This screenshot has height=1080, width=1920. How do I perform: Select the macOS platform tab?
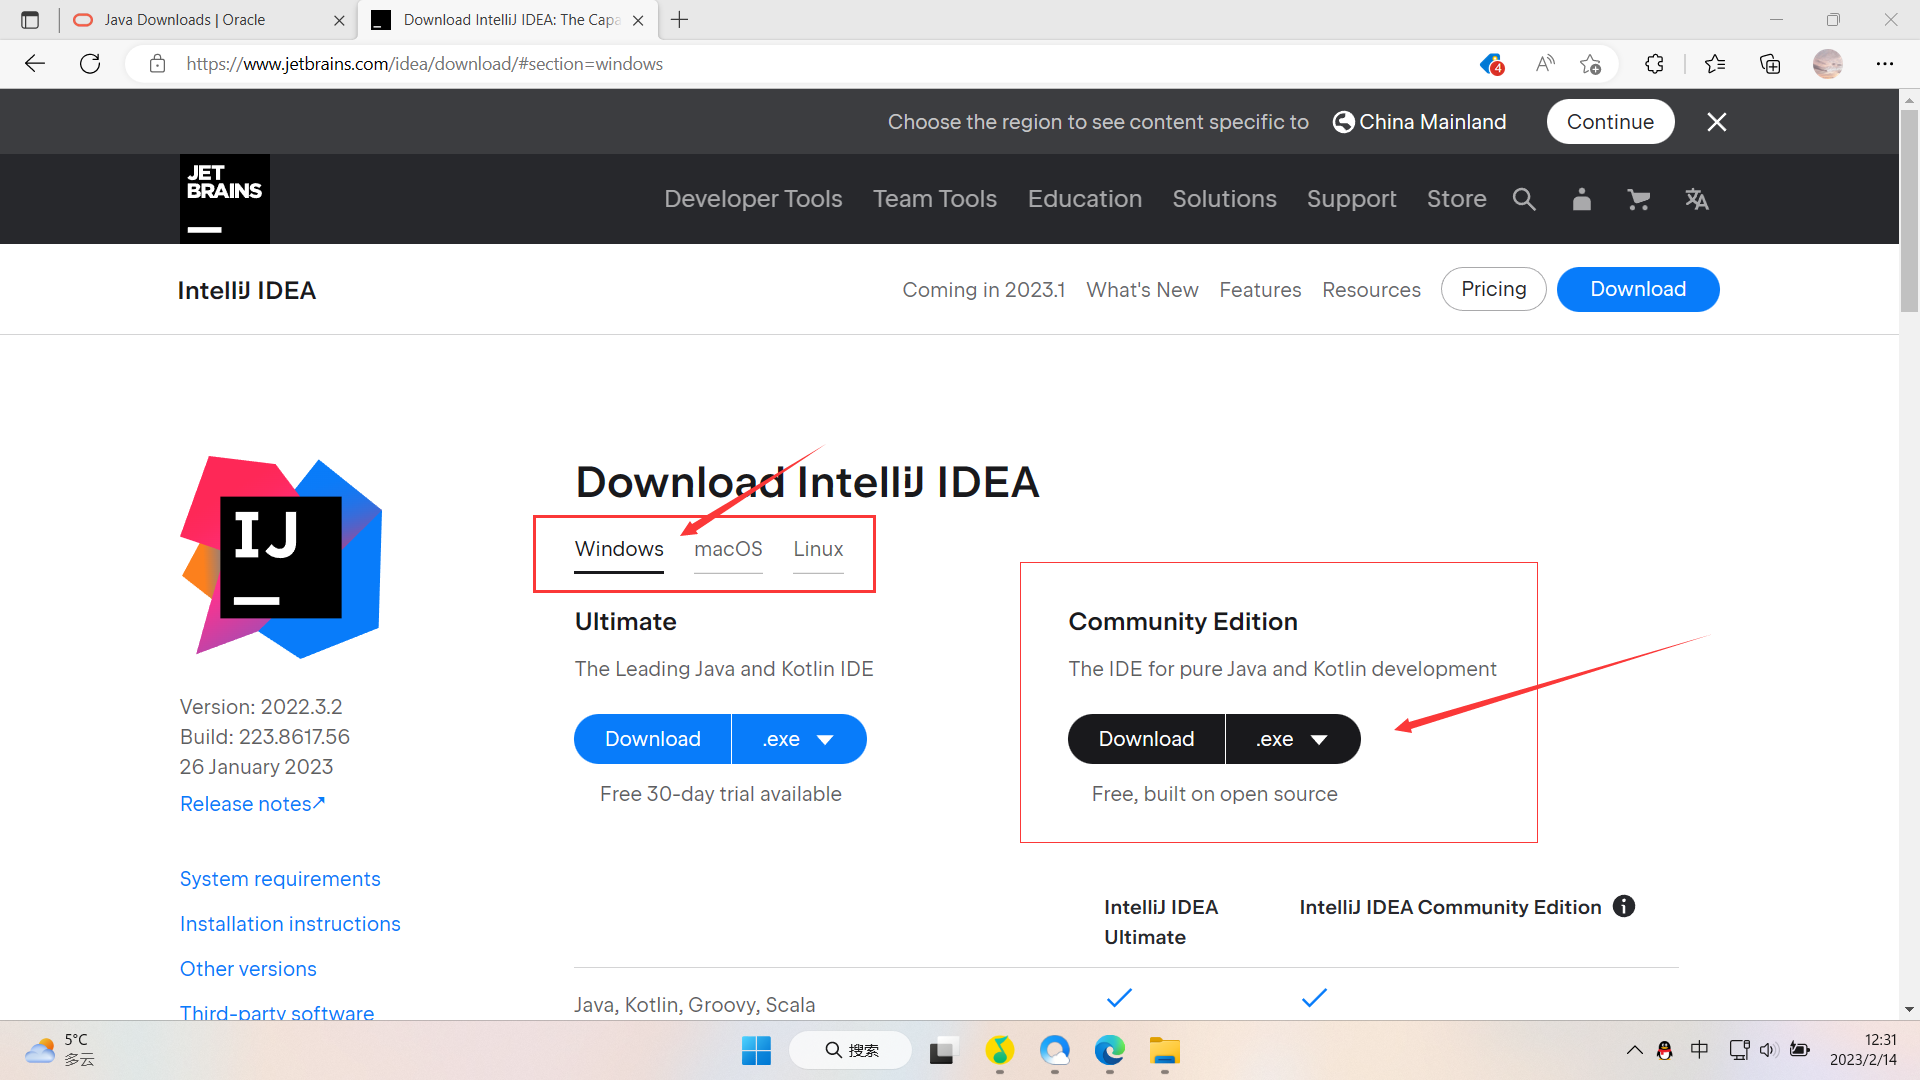coord(728,549)
